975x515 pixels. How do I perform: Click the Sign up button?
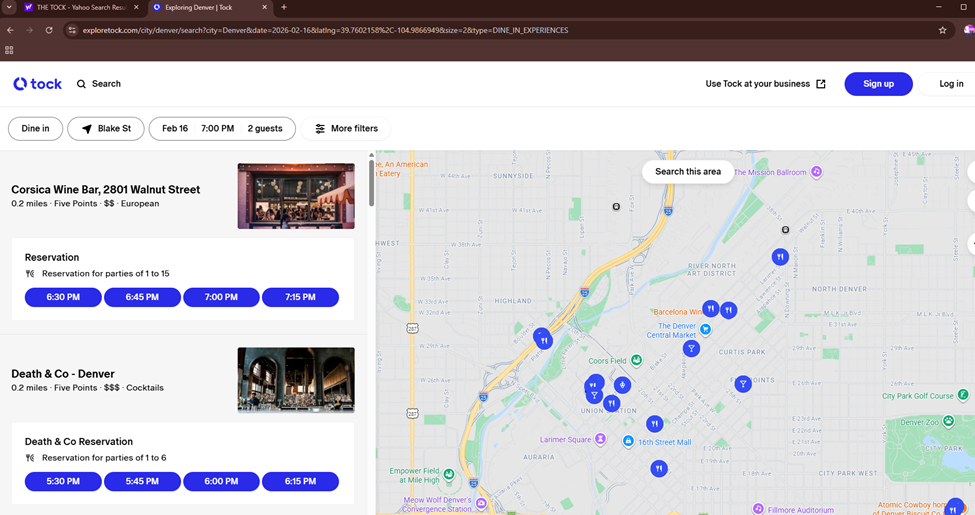[x=878, y=84]
